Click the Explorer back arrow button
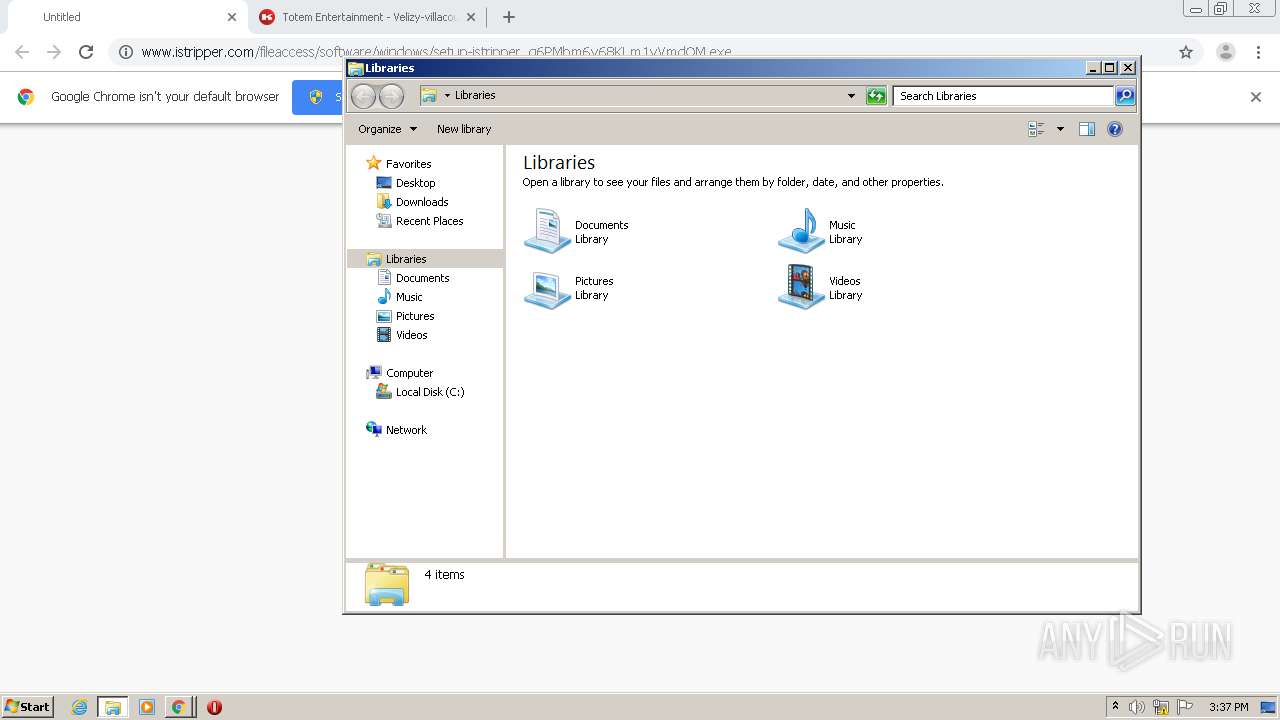The width and height of the screenshot is (1280, 720). (363, 96)
